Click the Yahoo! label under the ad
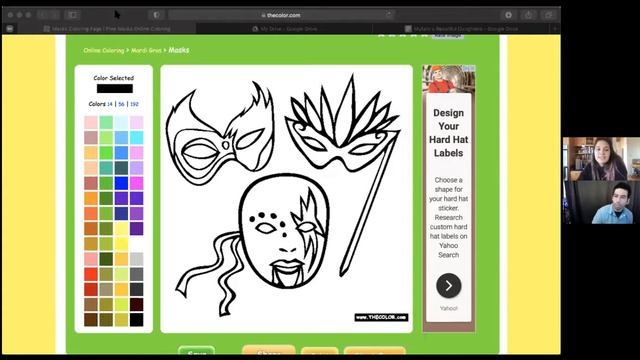 pos(449,309)
